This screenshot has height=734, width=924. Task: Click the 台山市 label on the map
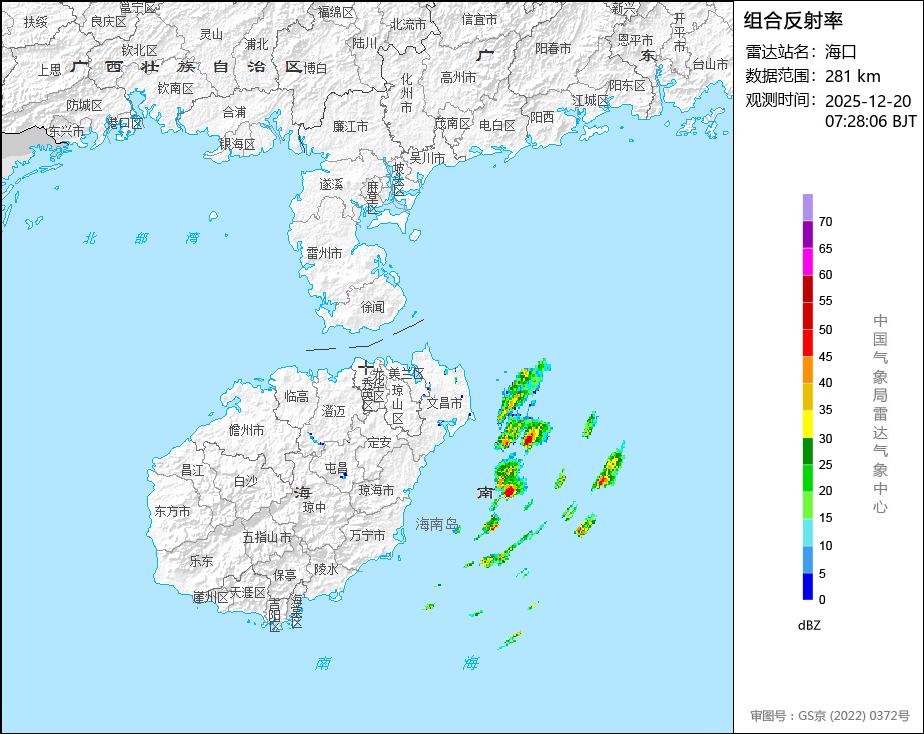pyautogui.click(x=710, y=64)
